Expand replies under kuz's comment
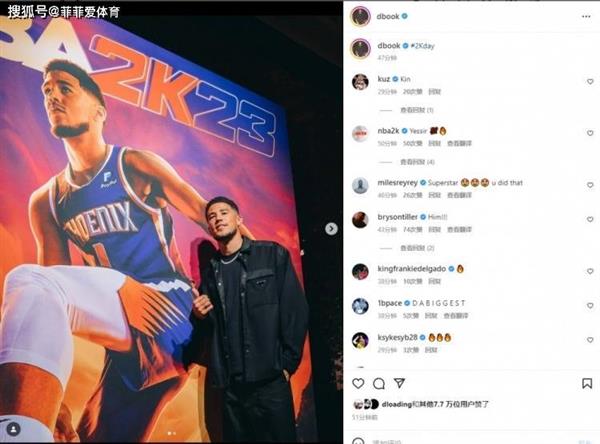This screenshot has height=444, width=600. [x=416, y=110]
